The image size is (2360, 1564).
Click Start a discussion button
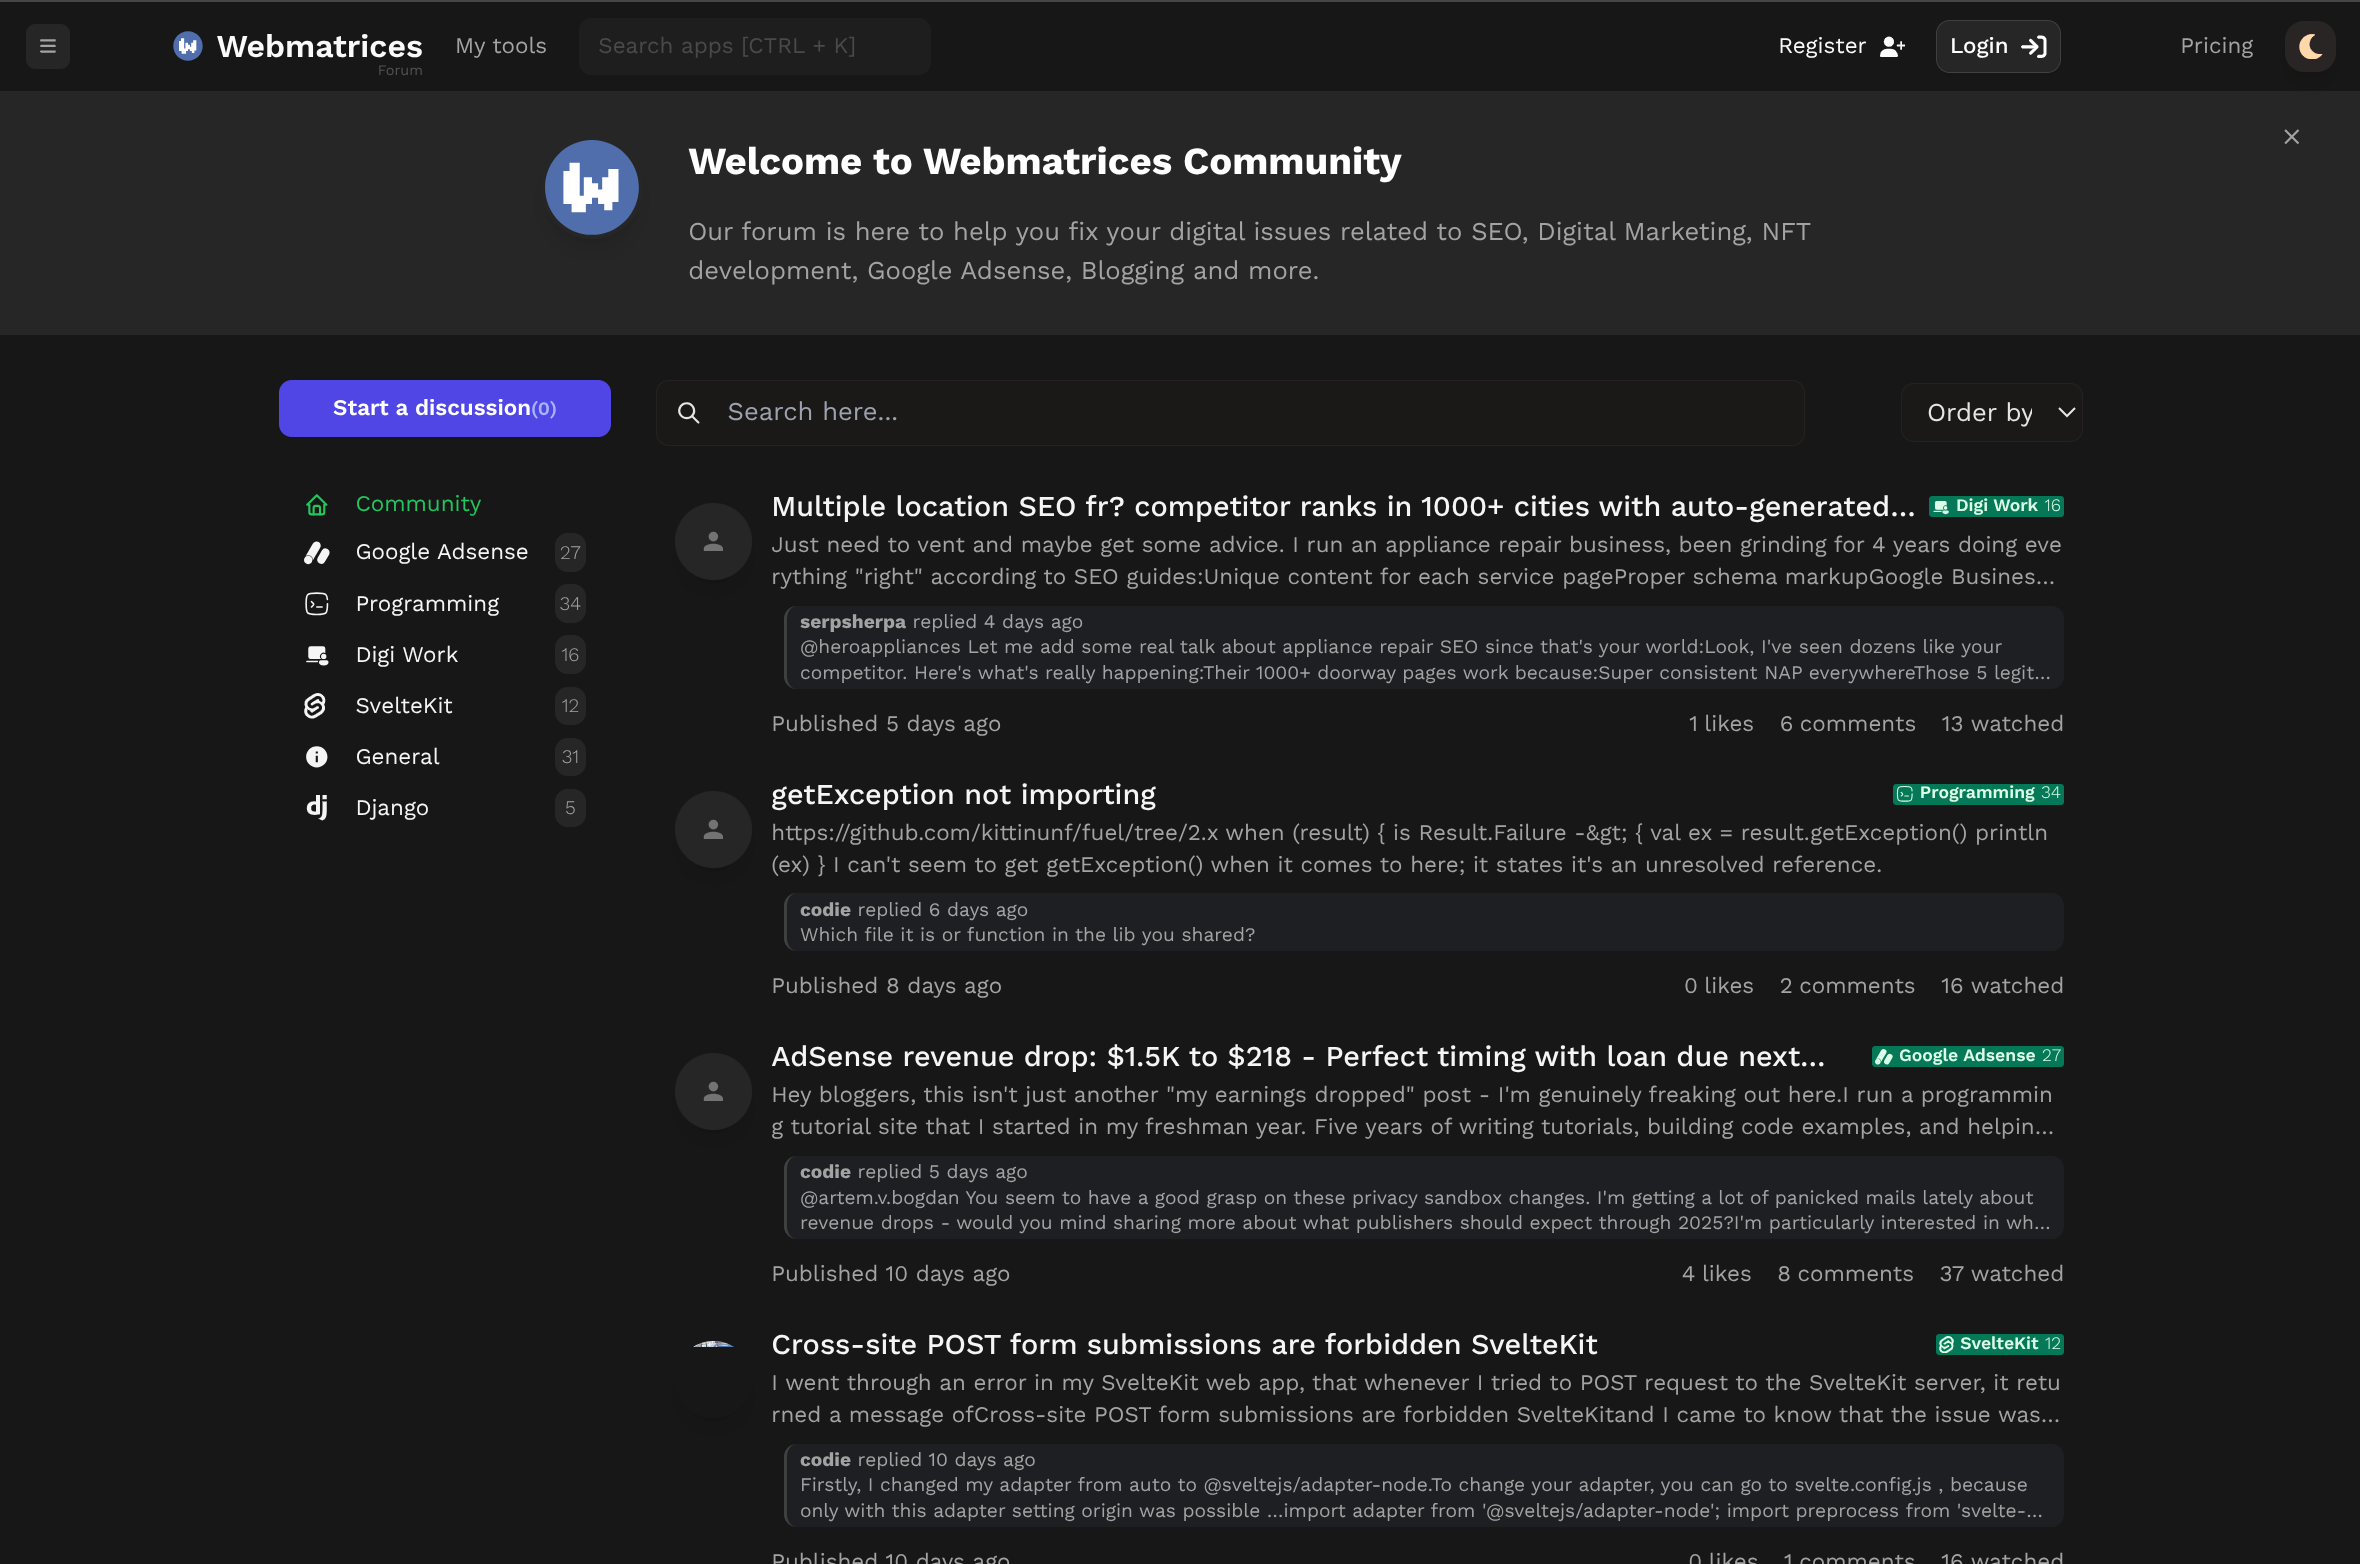point(444,408)
